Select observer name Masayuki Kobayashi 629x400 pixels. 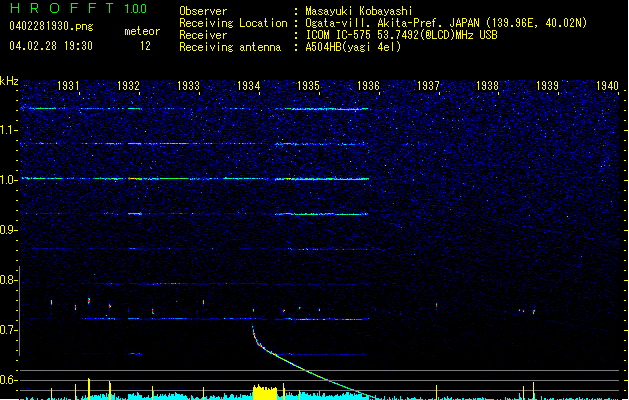(x=367, y=11)
